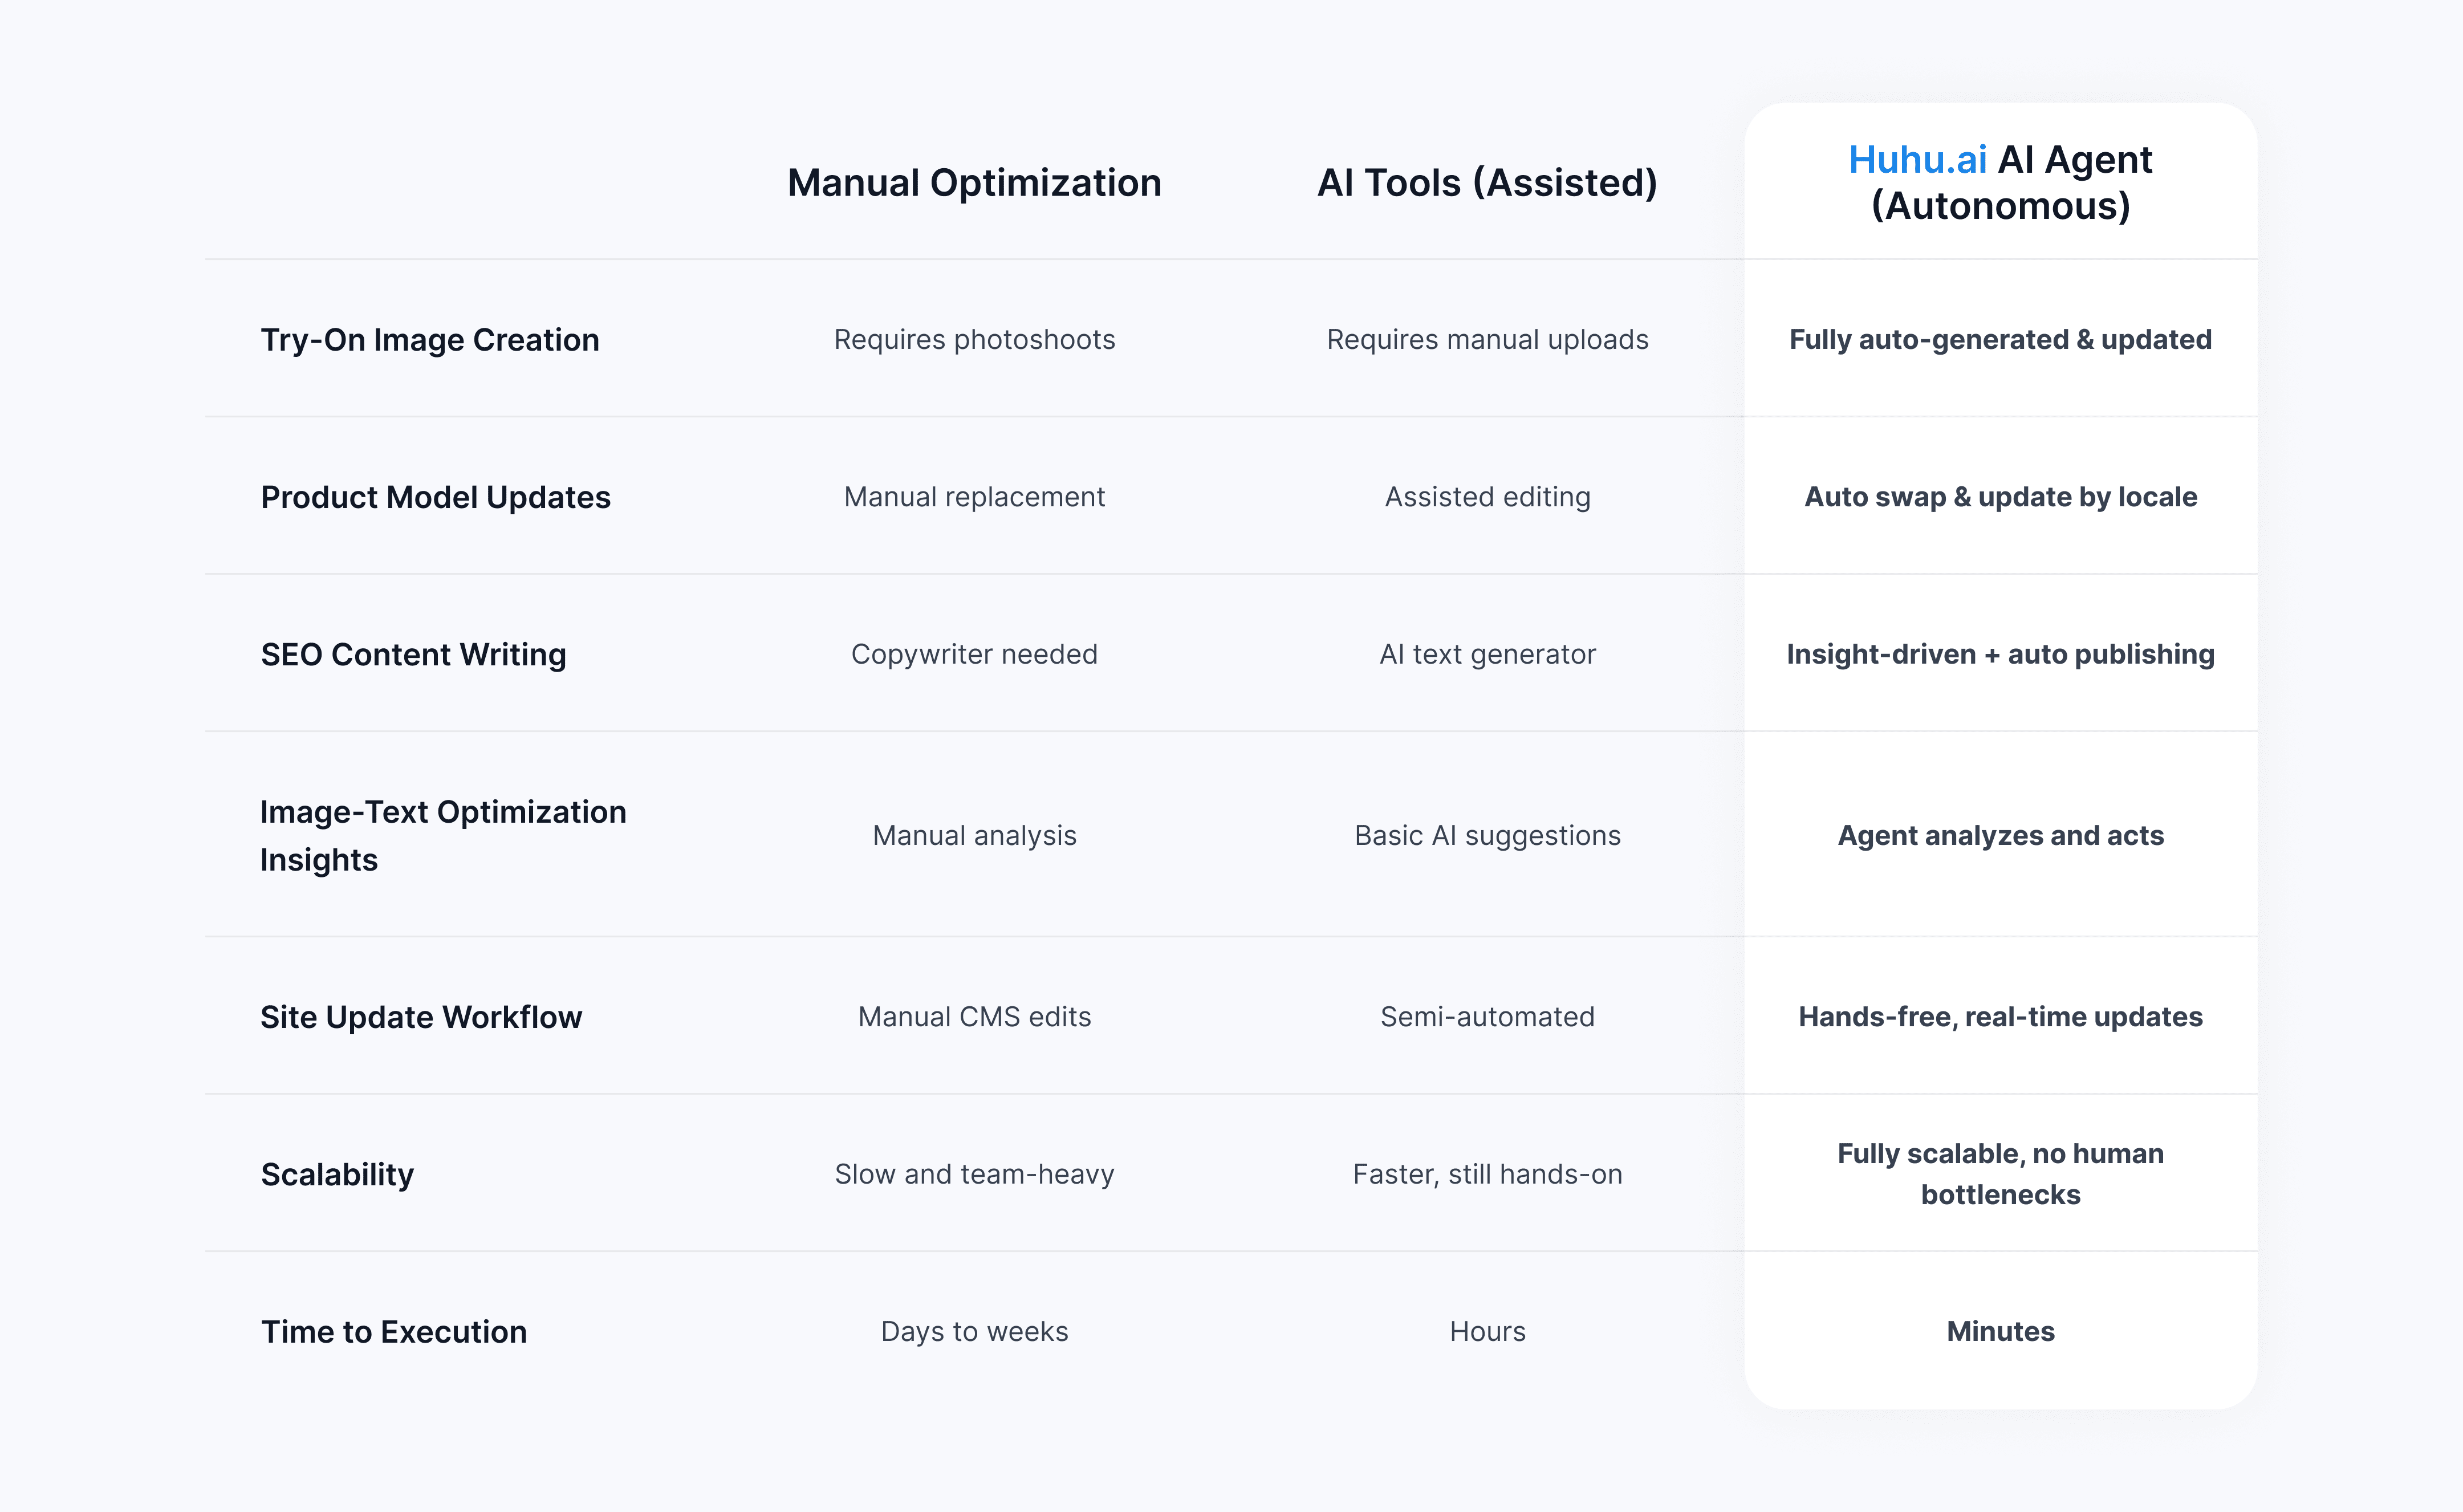Screen dimensions: 2463x1512
Task: Select the Try-On Image Creation row label
Action: [x=430, y=340]
